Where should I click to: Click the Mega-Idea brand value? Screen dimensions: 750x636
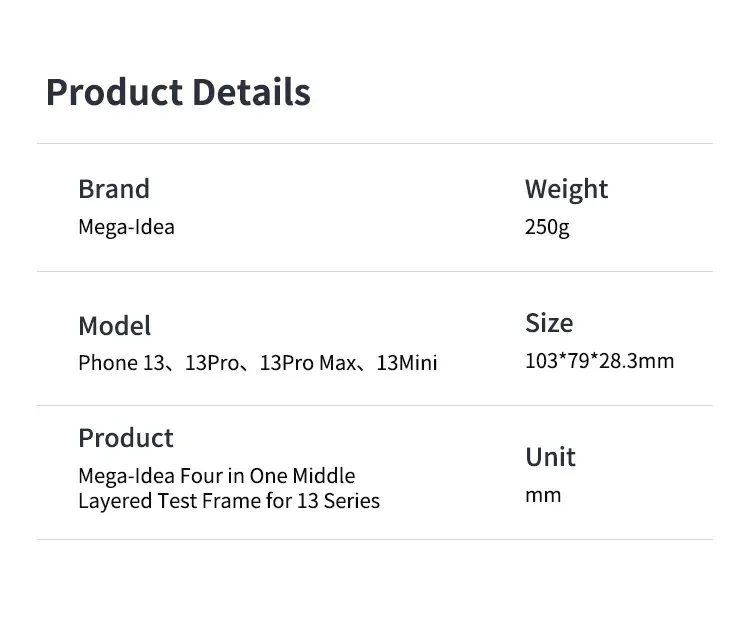[x=126, y=227]
